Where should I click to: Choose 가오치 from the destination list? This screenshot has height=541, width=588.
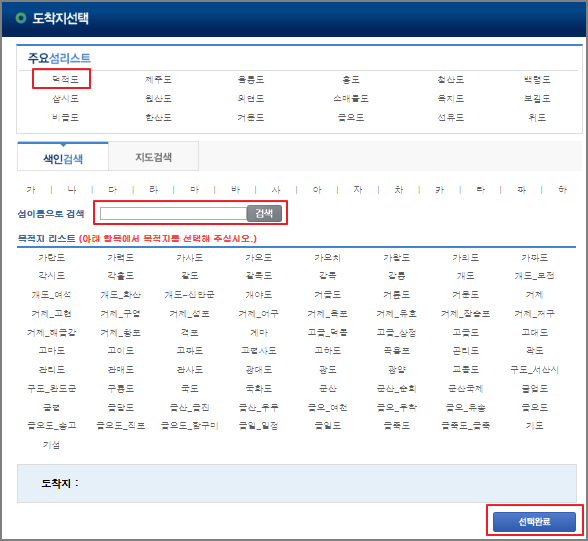[327, 258]
